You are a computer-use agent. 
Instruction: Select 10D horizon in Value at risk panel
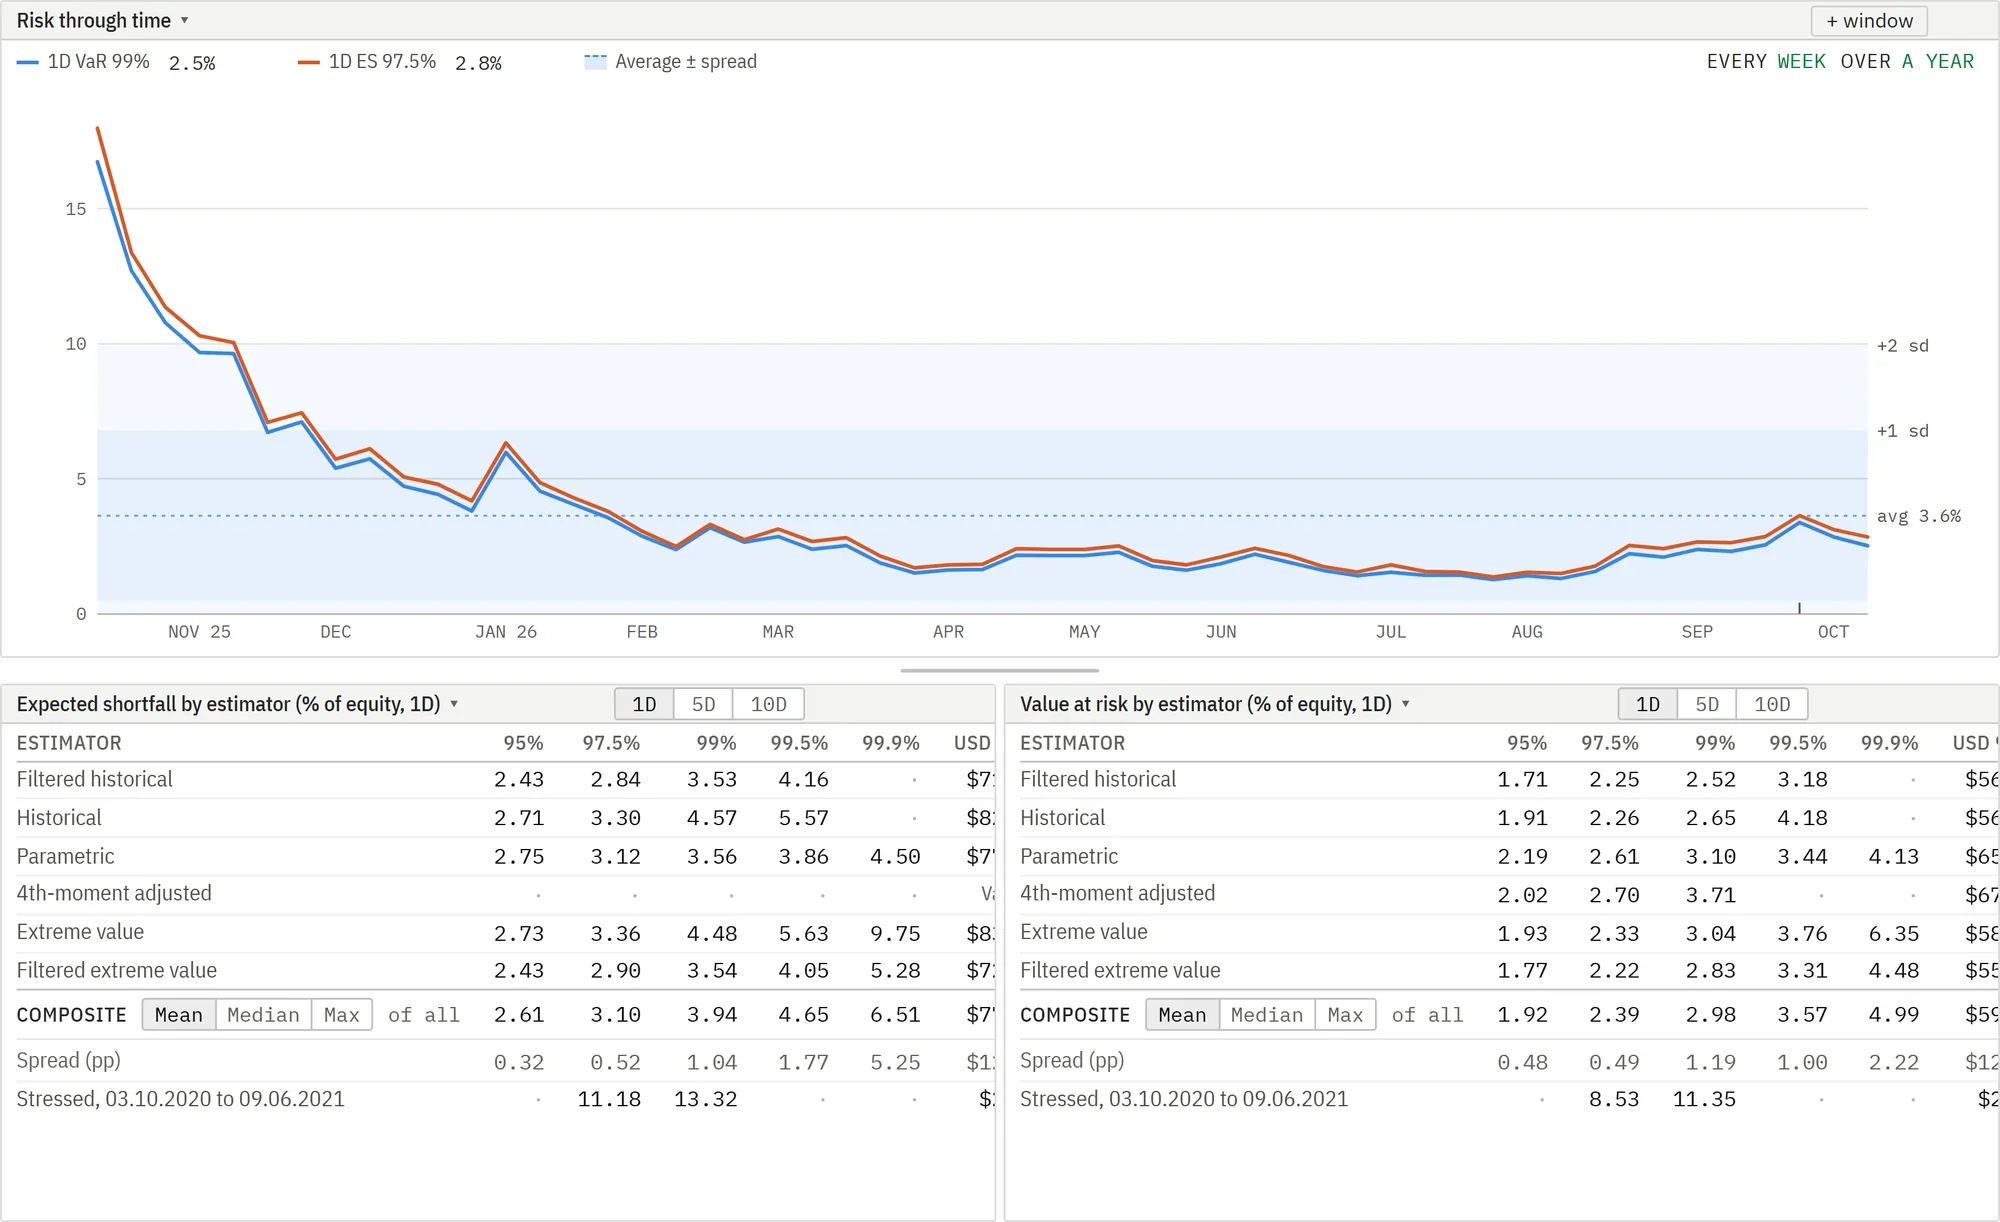coord(1771,704)
